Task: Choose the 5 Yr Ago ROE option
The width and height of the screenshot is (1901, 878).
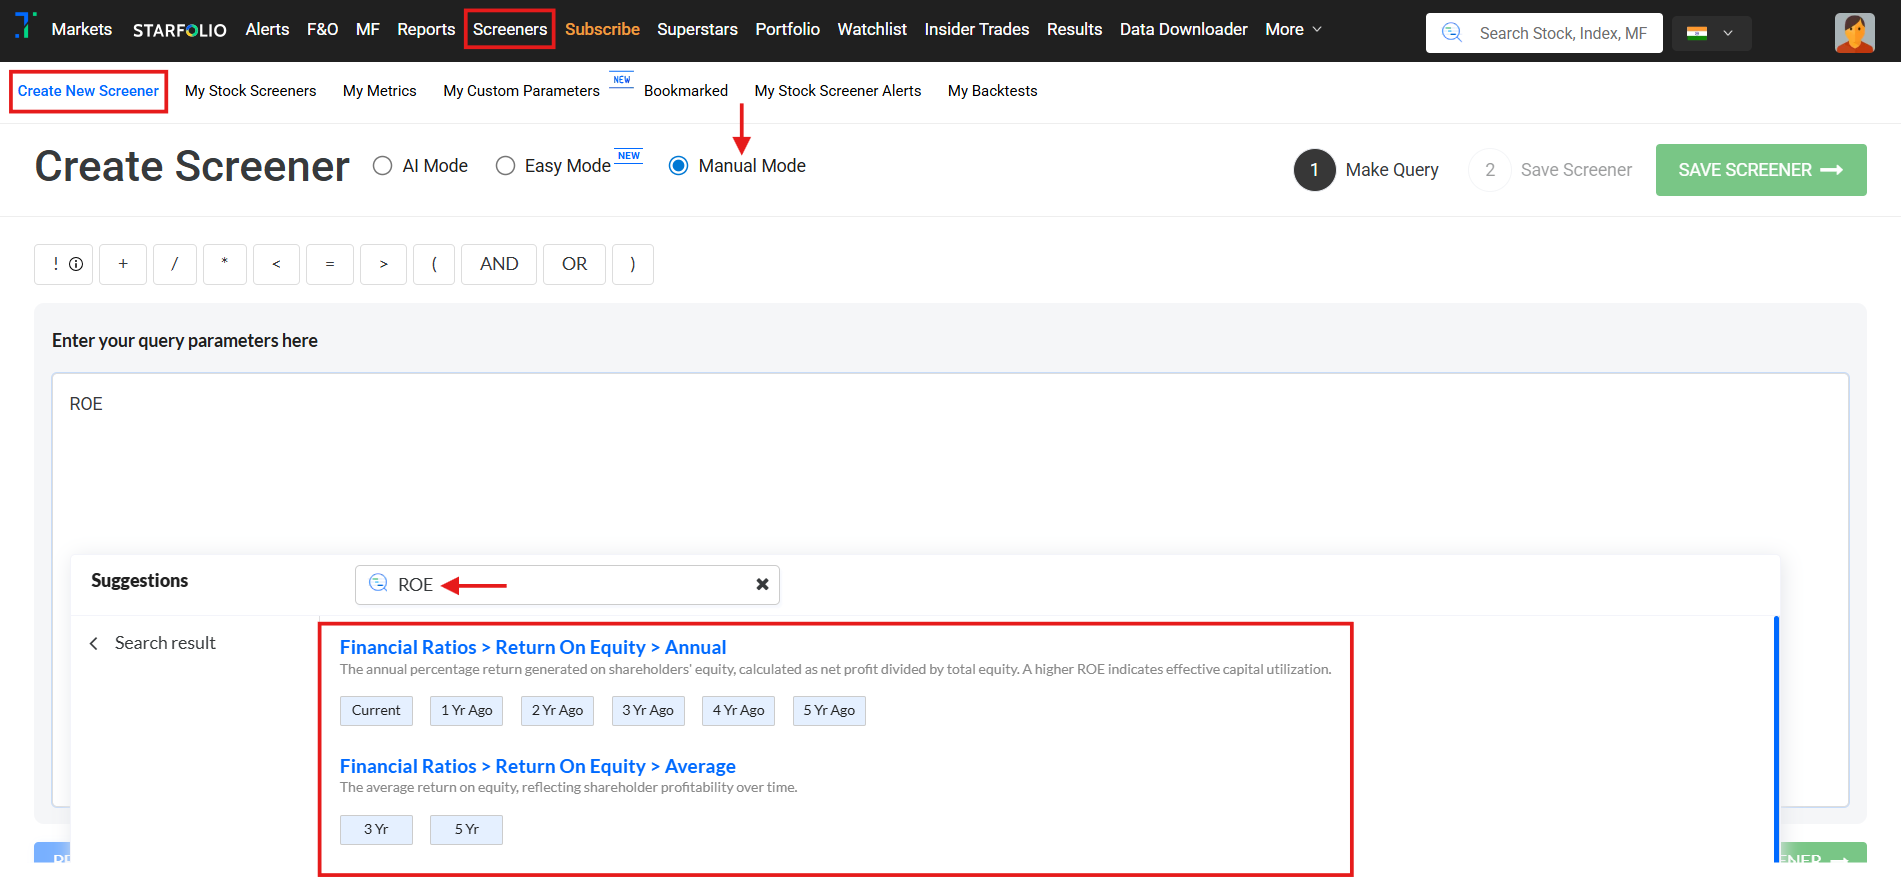Action: [x=829, y=711]
